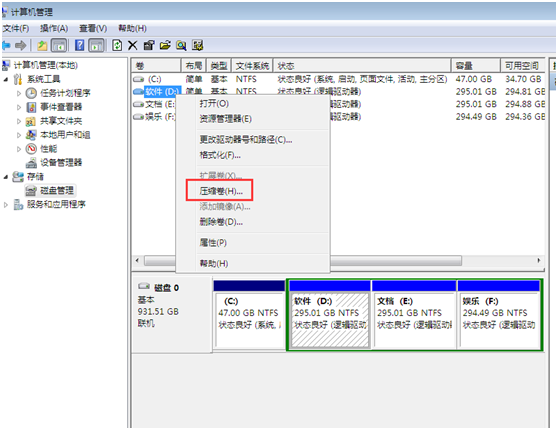558x430 pixels.
Task: Click the magnifier explore toolbar icon
Action: click(181, 45)
